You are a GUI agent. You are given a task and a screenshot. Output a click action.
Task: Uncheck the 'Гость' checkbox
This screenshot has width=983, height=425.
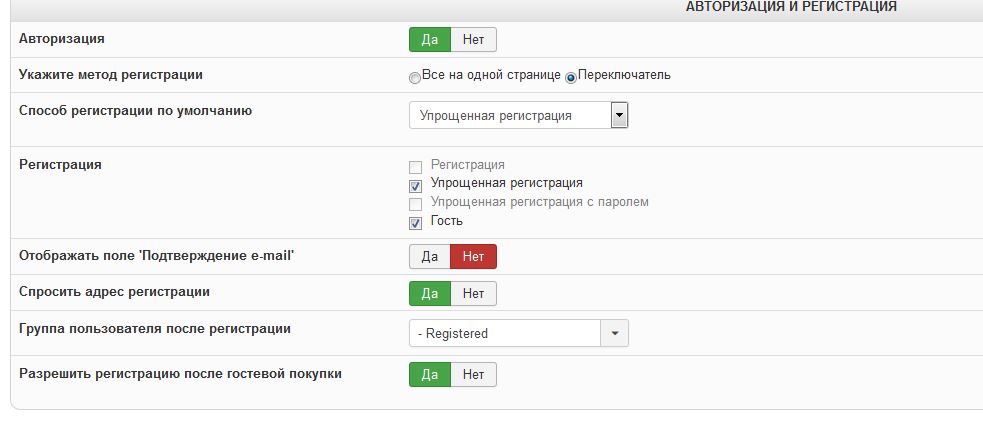pyautogui.click(x=415, y=223)
